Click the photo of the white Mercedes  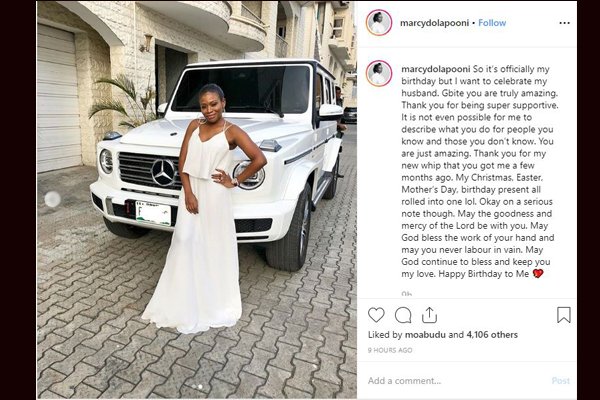(x=197, y=200)
